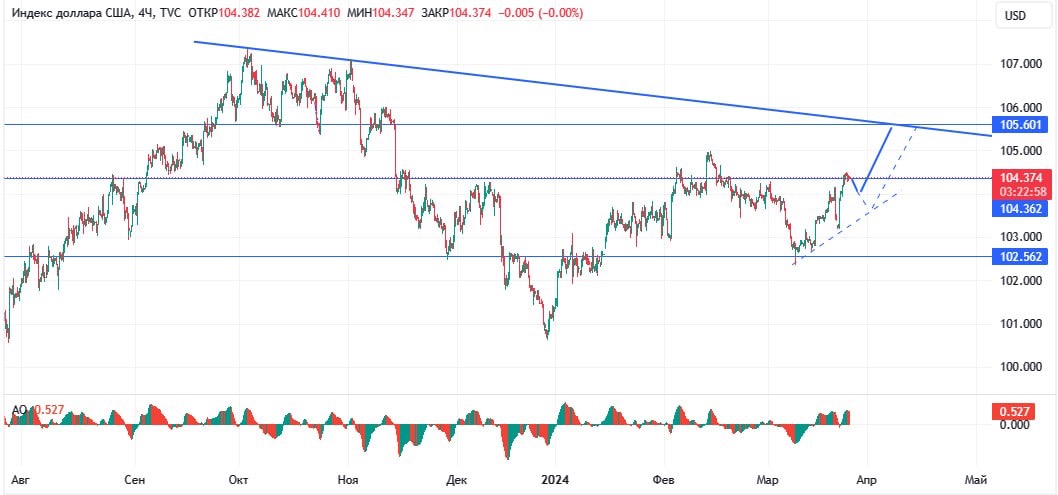The image size is (1058, 495).
Task: Click the red AO 0.527 scale label
Action: (x=1014, y=411)
